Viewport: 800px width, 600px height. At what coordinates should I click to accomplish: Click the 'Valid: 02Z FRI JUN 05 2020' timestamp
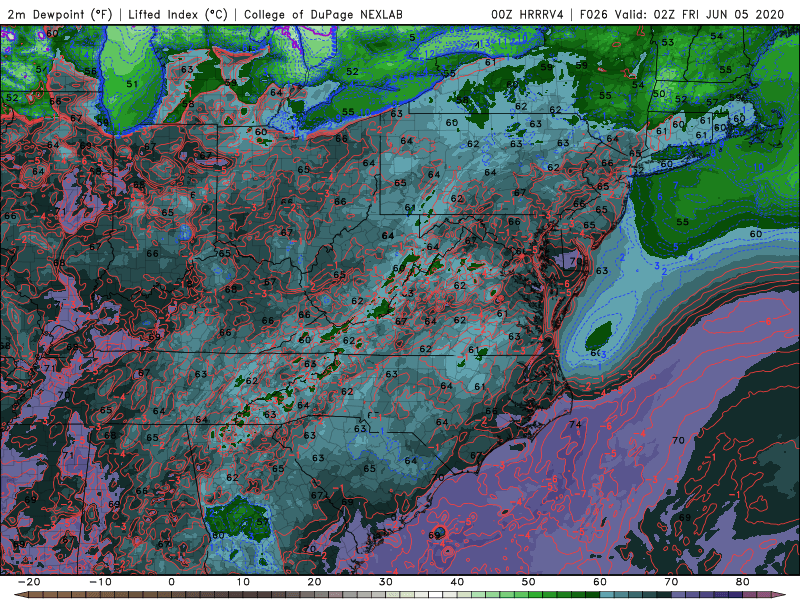coord(699,15)
